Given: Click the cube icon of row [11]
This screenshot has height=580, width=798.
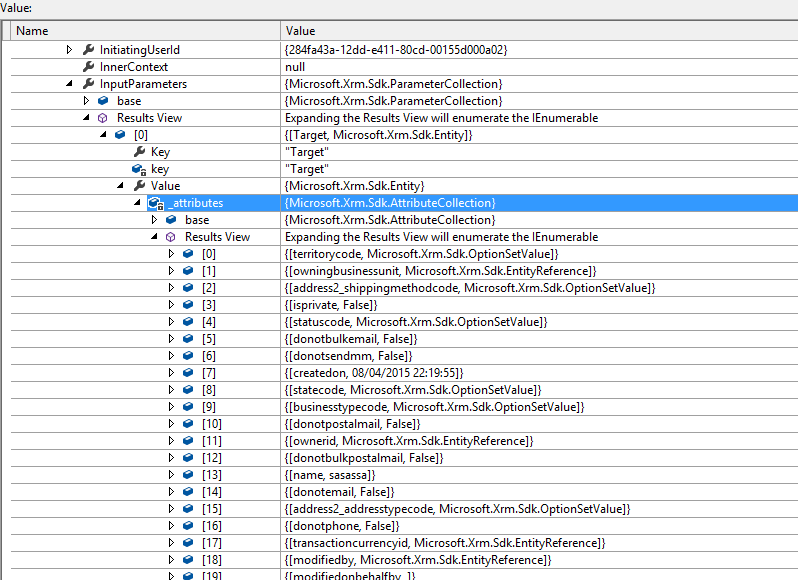Looking at the screenshot, I should point(188,441).
